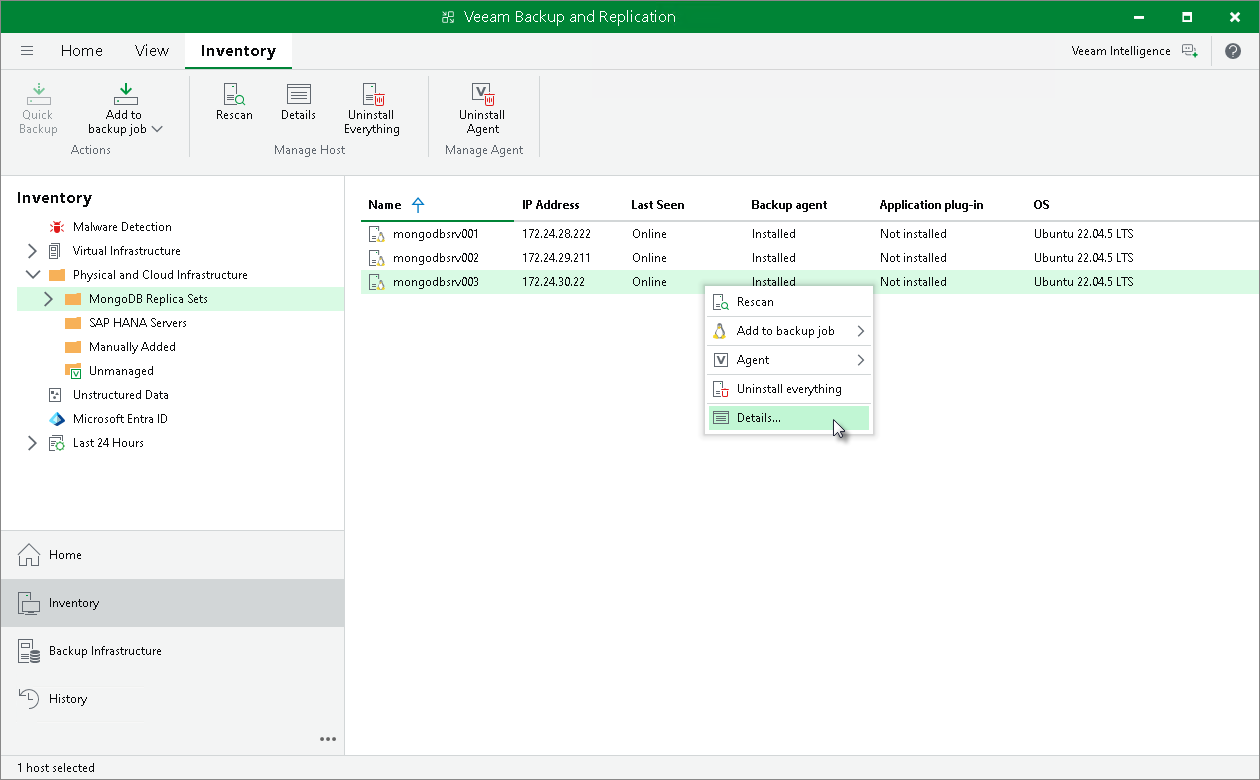Open the Agent context submenu
The image size is (1260, 780).
(x=789, y=360)
